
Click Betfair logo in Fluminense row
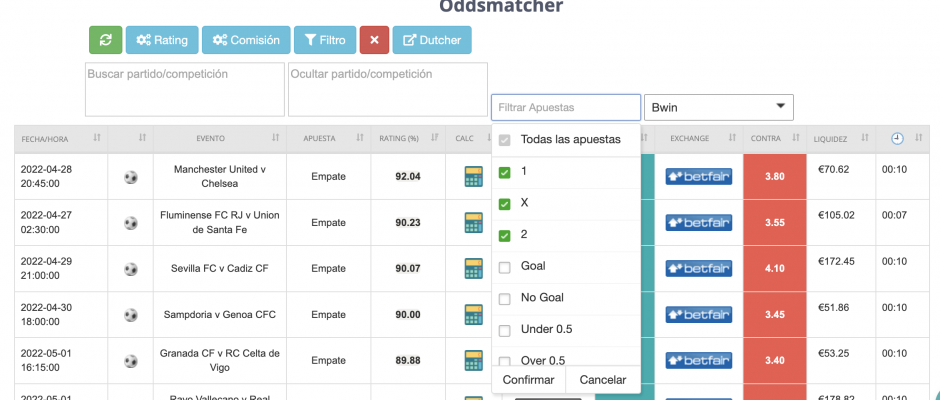click(698, 222)
